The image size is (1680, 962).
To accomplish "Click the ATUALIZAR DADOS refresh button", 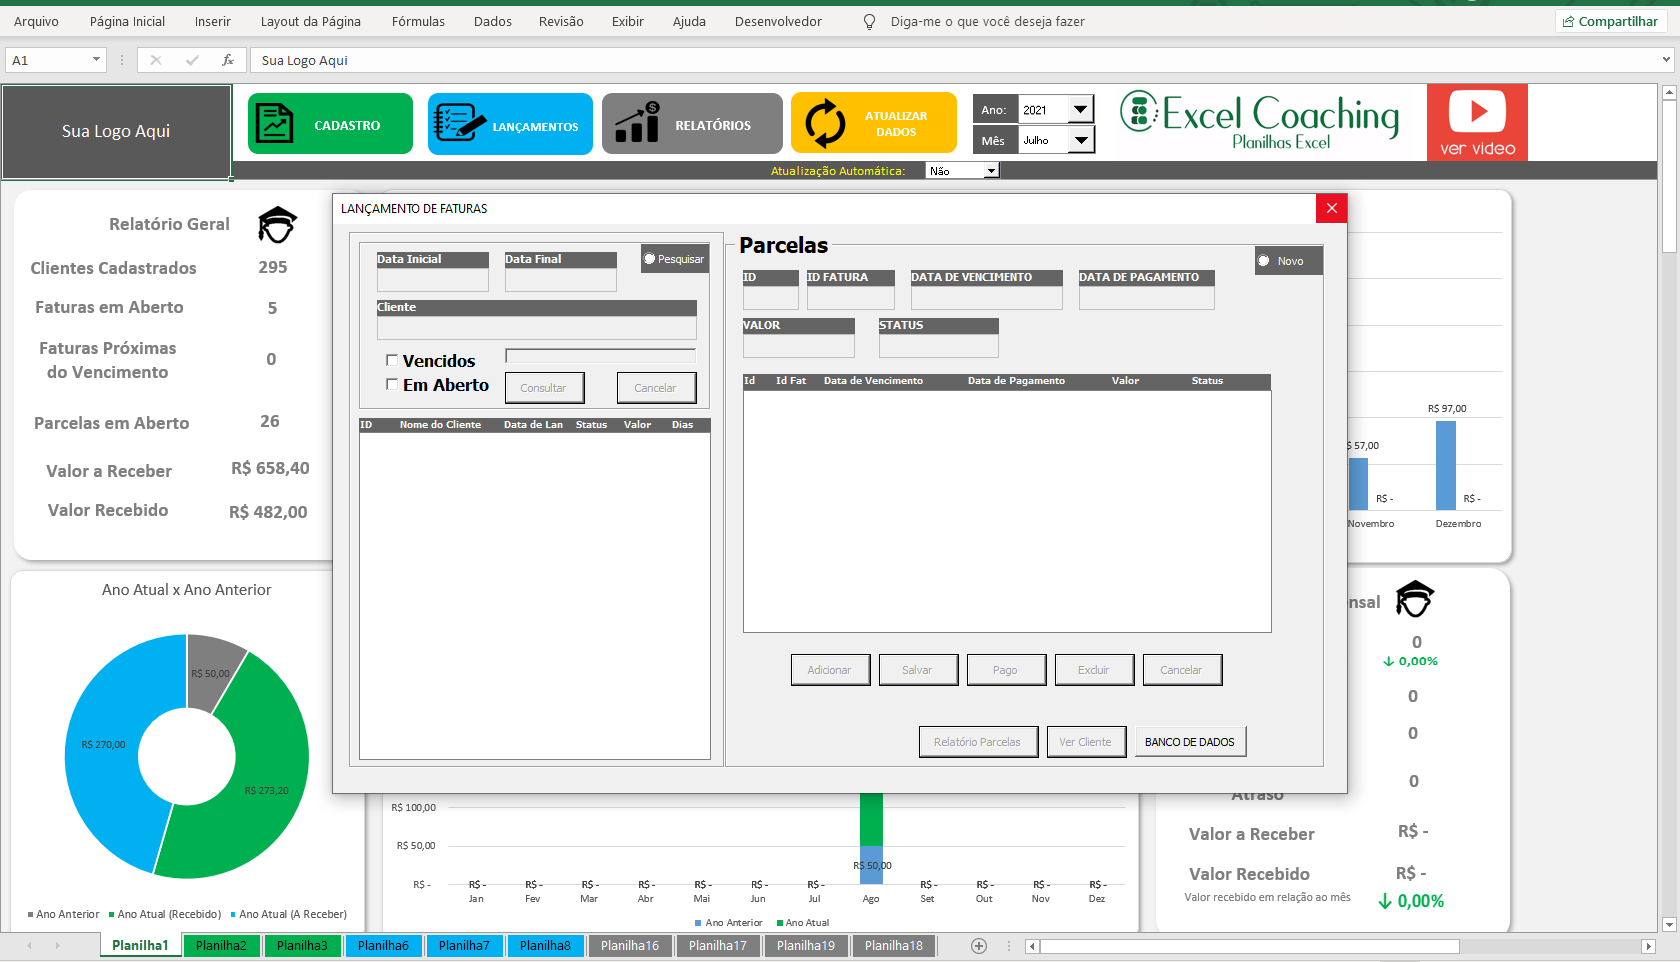I will (x=874, y=123).
